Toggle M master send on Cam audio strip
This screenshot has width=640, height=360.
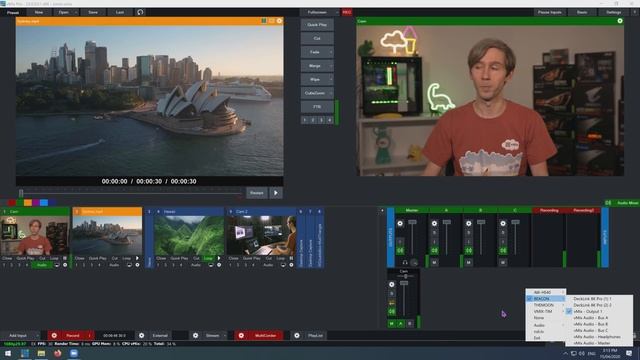click(392, 323)
